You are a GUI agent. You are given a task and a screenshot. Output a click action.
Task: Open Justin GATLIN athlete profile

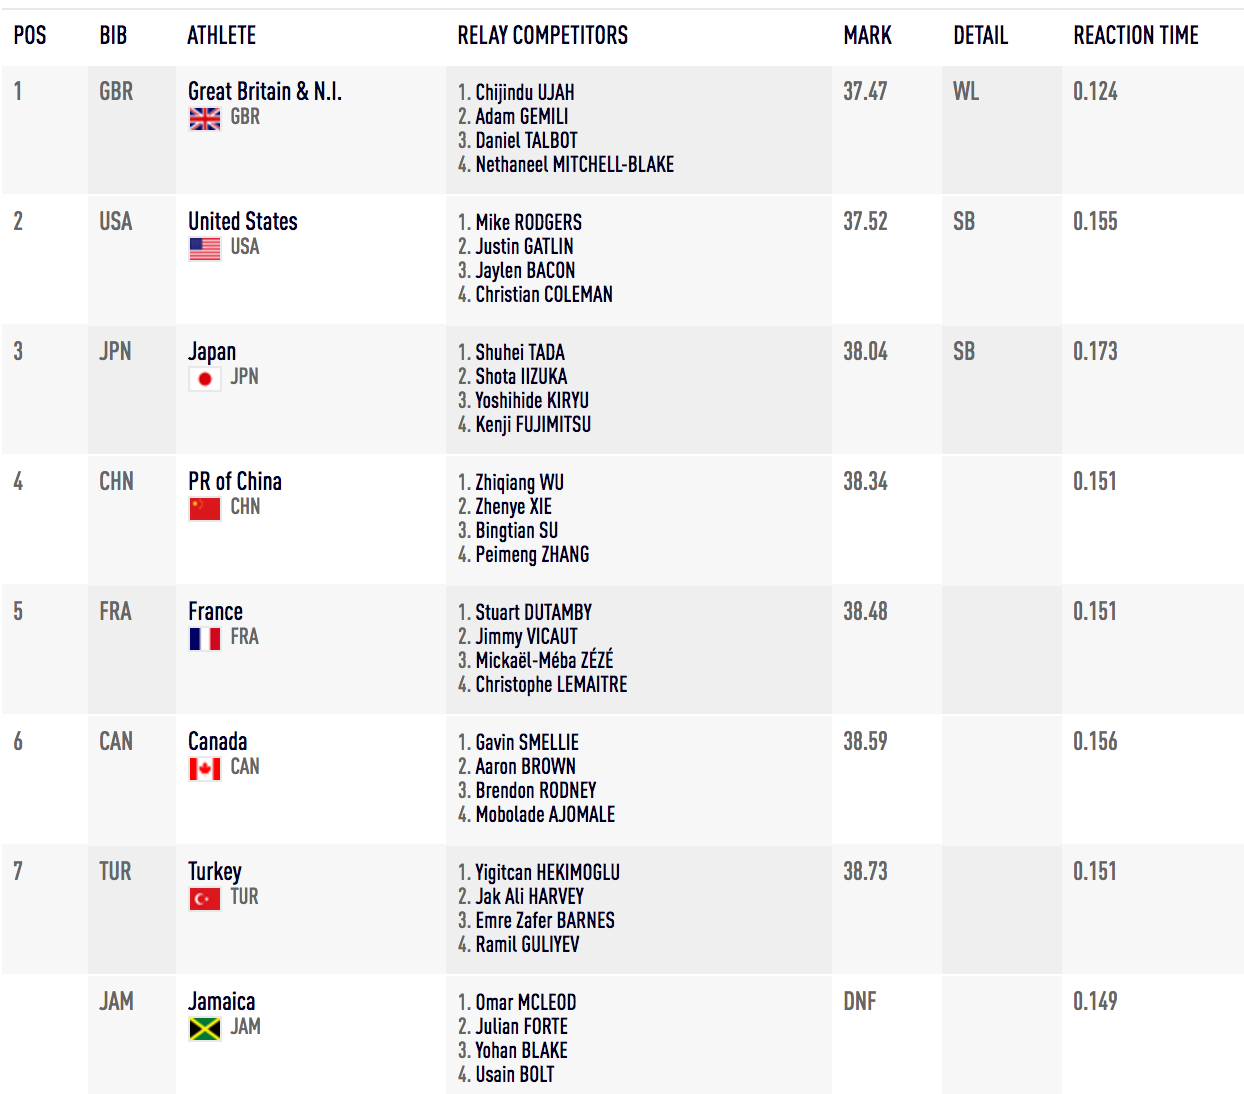point(524,247)
